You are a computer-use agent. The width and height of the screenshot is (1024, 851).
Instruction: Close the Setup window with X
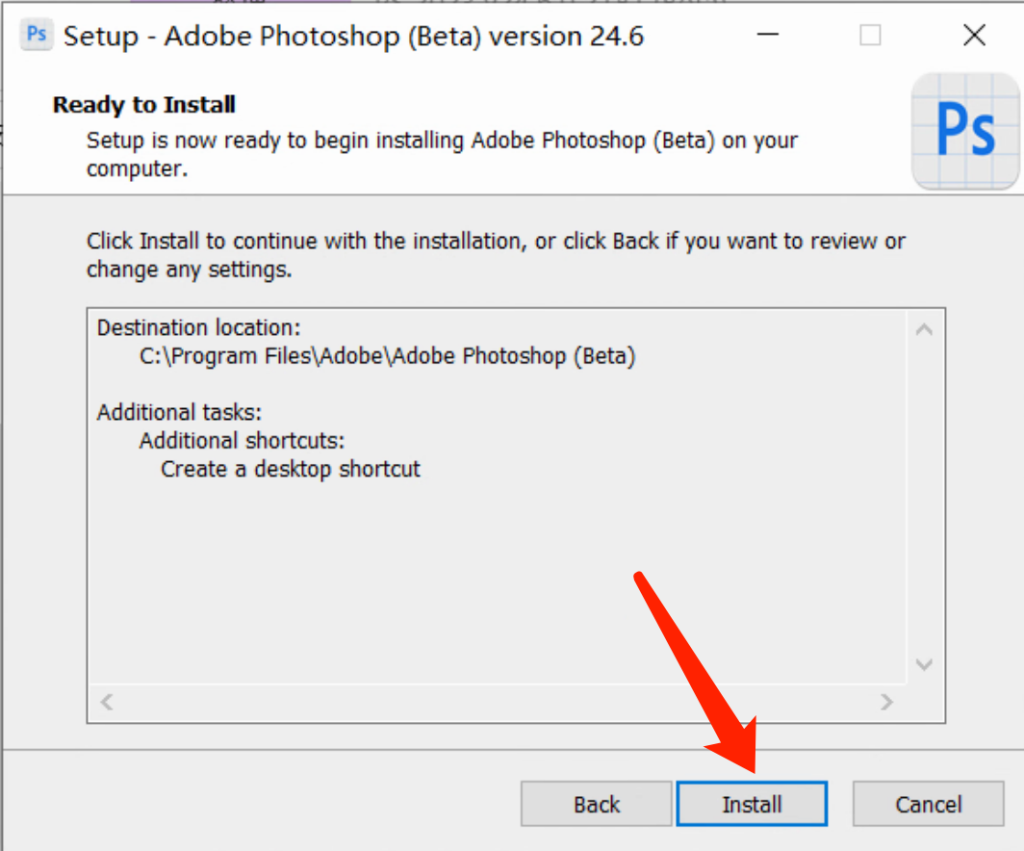[x=974, y=36]
